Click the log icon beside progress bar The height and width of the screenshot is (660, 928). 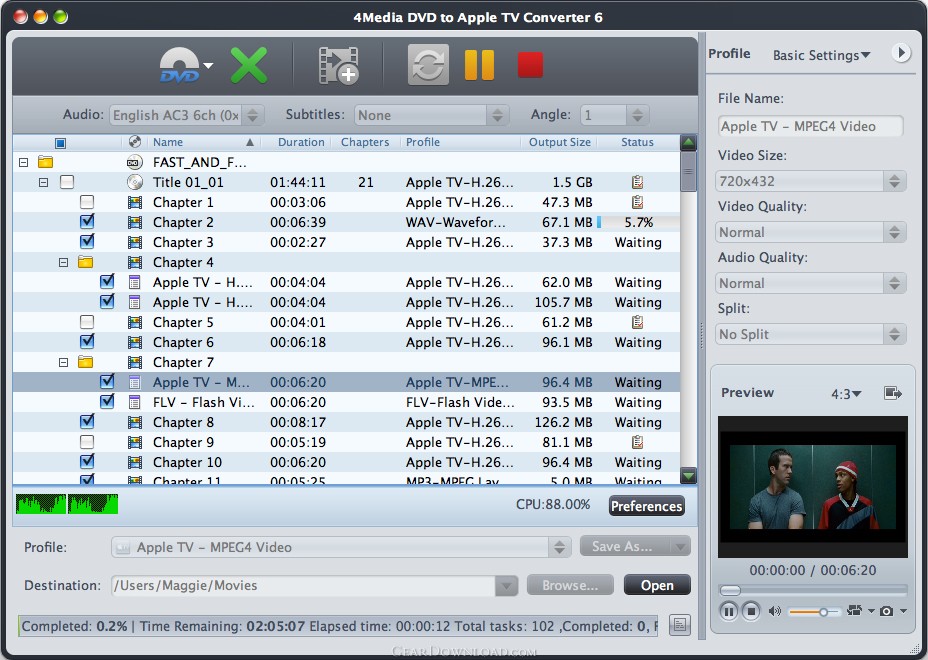[x=680, y=625]
